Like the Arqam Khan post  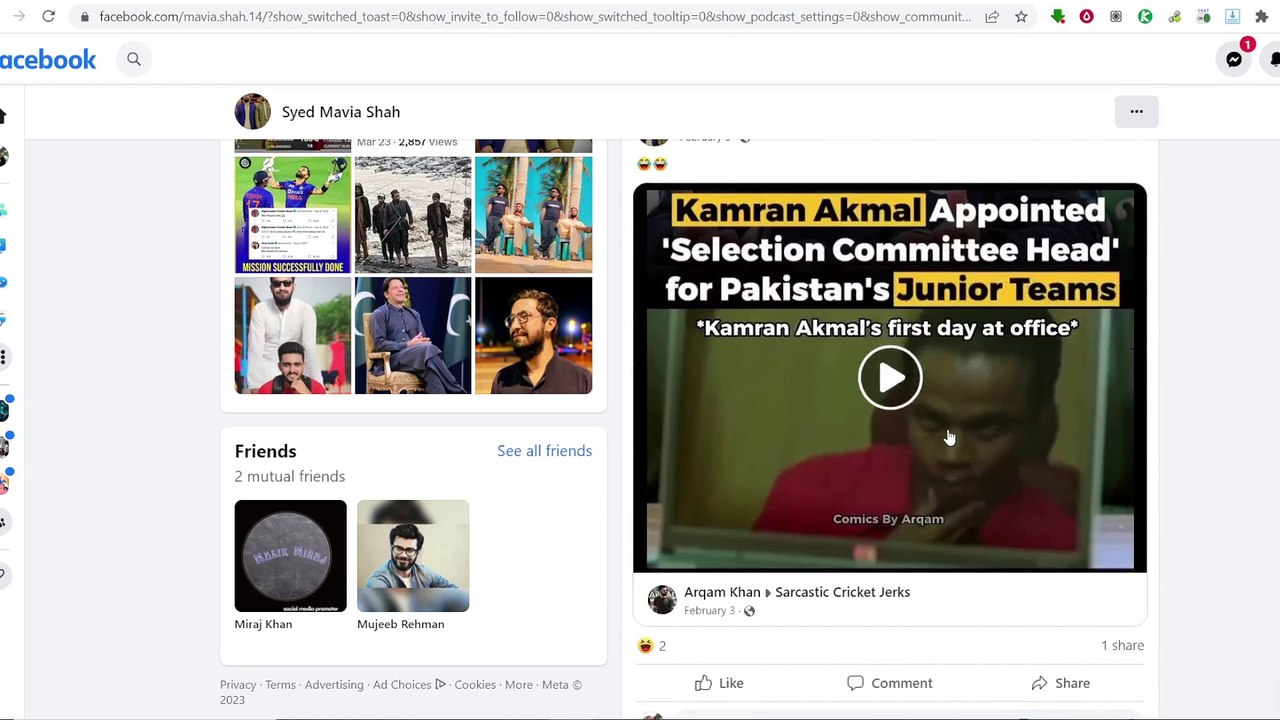(x=719, y=683)
